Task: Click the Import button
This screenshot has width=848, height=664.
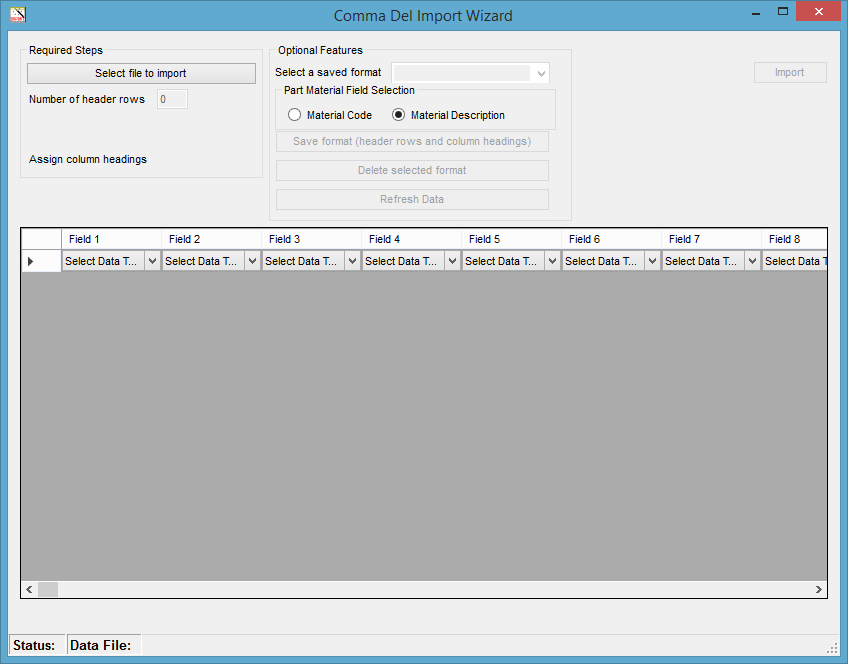Action: [789, 73]
